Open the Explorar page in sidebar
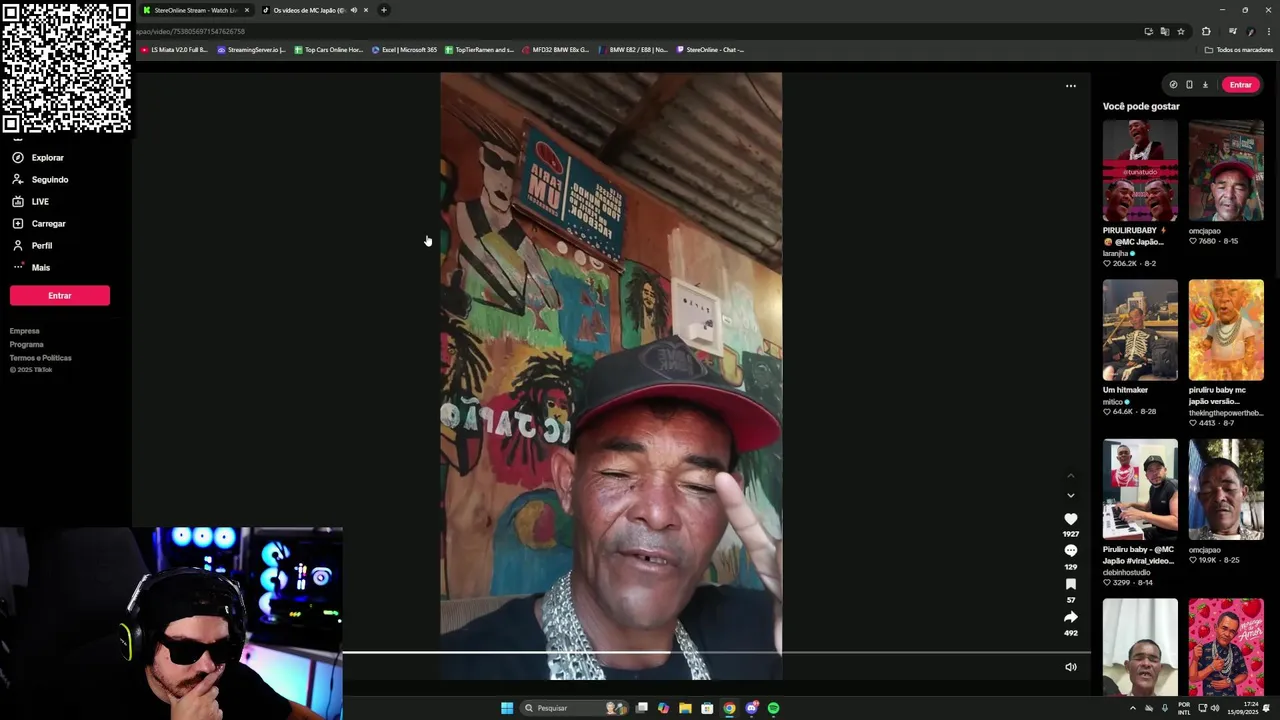 pyautogui.click(x=39, y=158)
